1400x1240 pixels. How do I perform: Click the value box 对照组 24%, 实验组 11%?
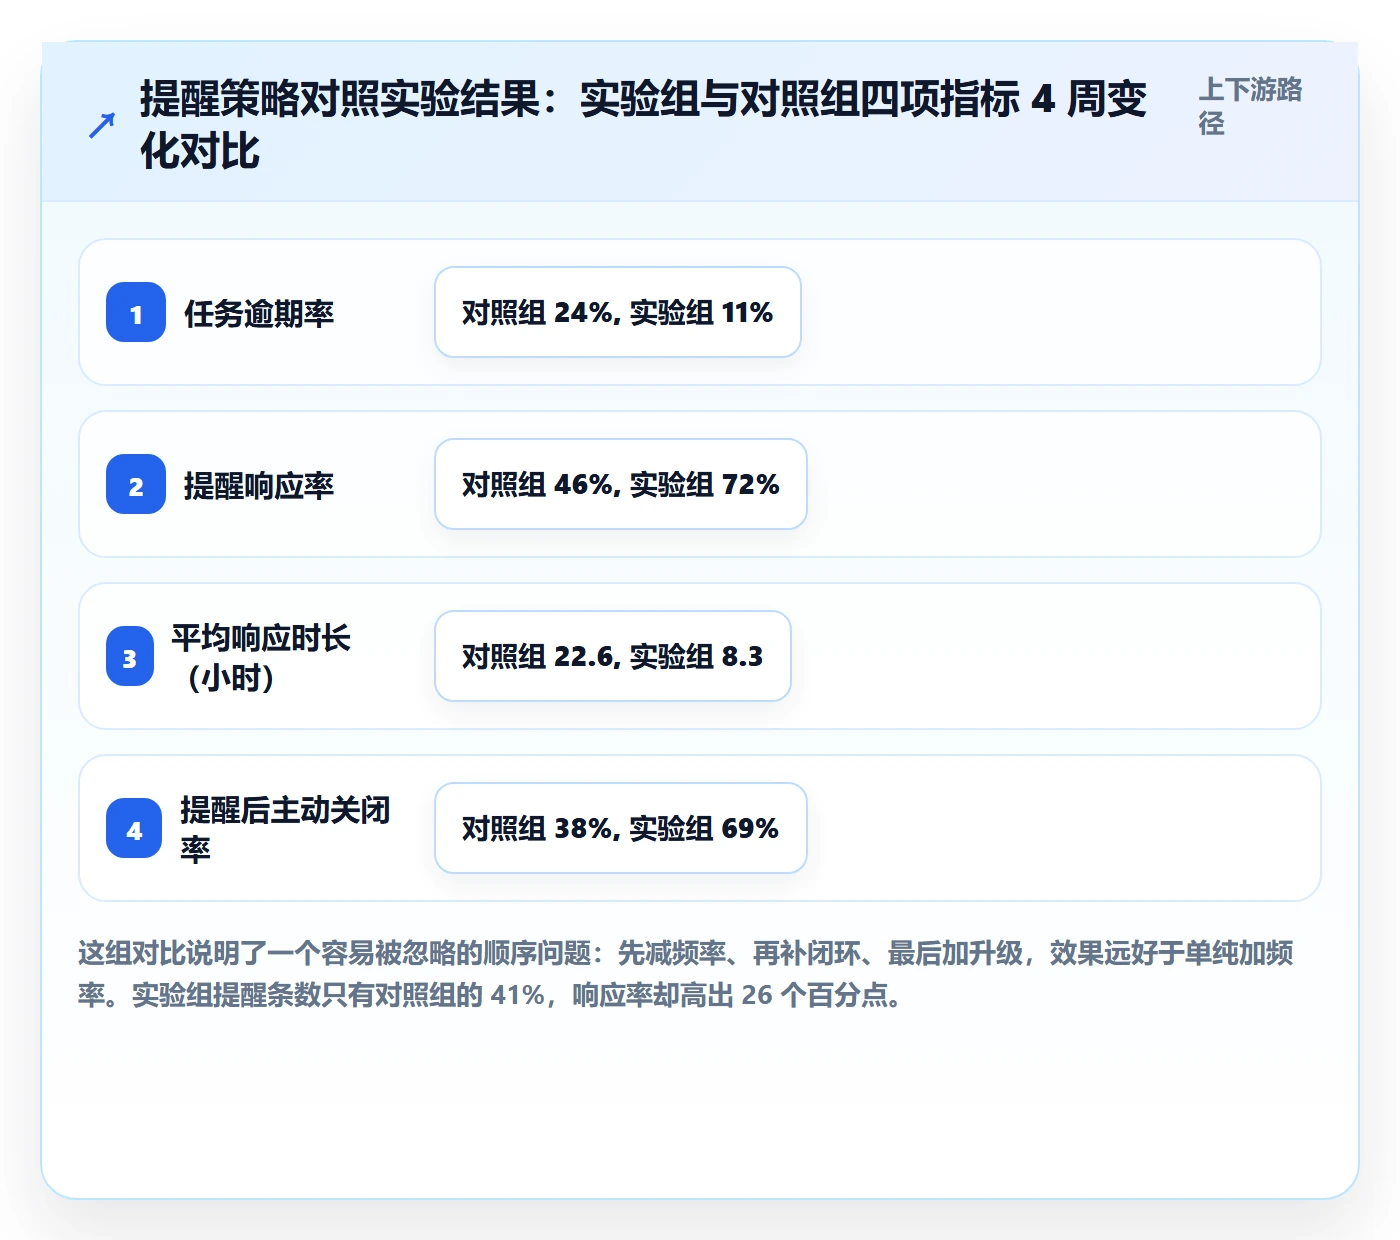618,312
